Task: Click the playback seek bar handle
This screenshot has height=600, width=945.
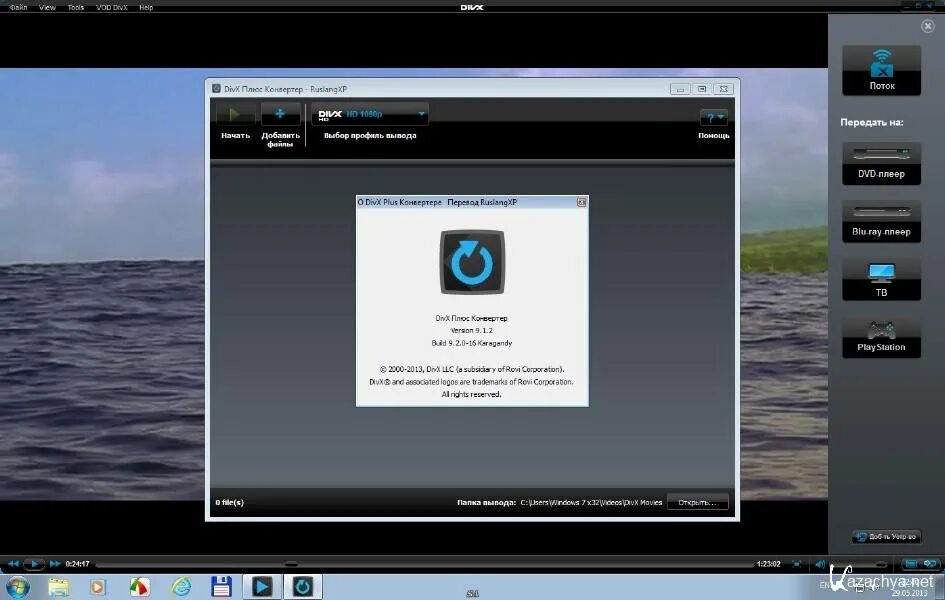Action: coord(291,564)
